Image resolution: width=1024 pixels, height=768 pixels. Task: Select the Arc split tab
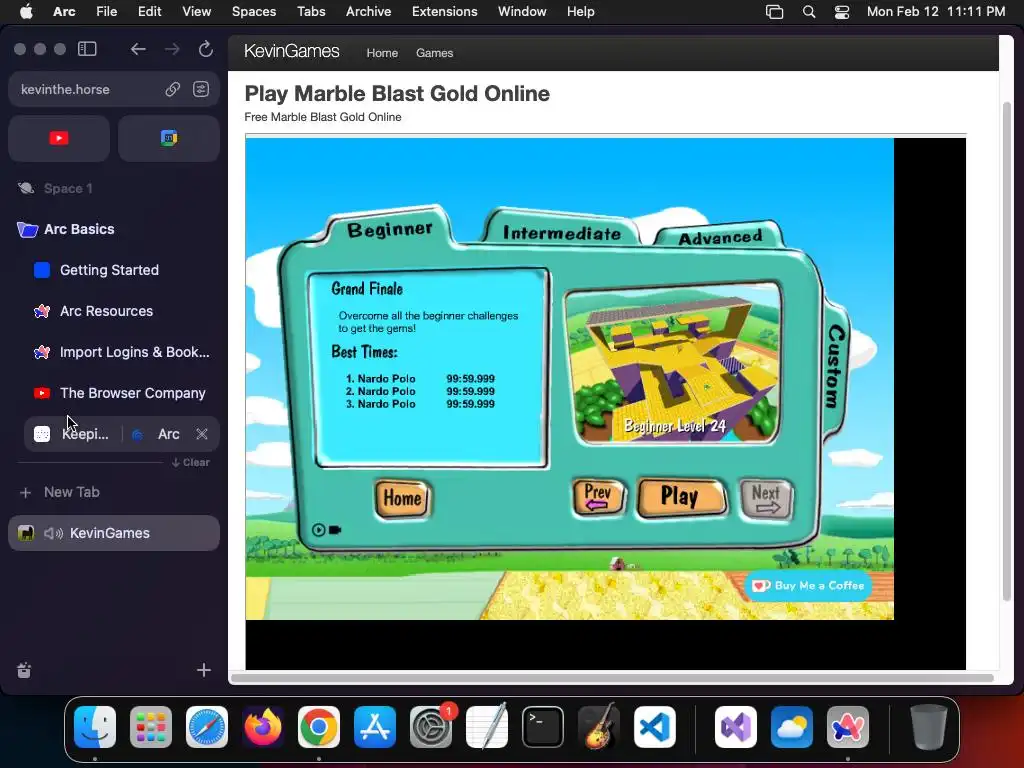pyautogui.click(x=157, y=434)
